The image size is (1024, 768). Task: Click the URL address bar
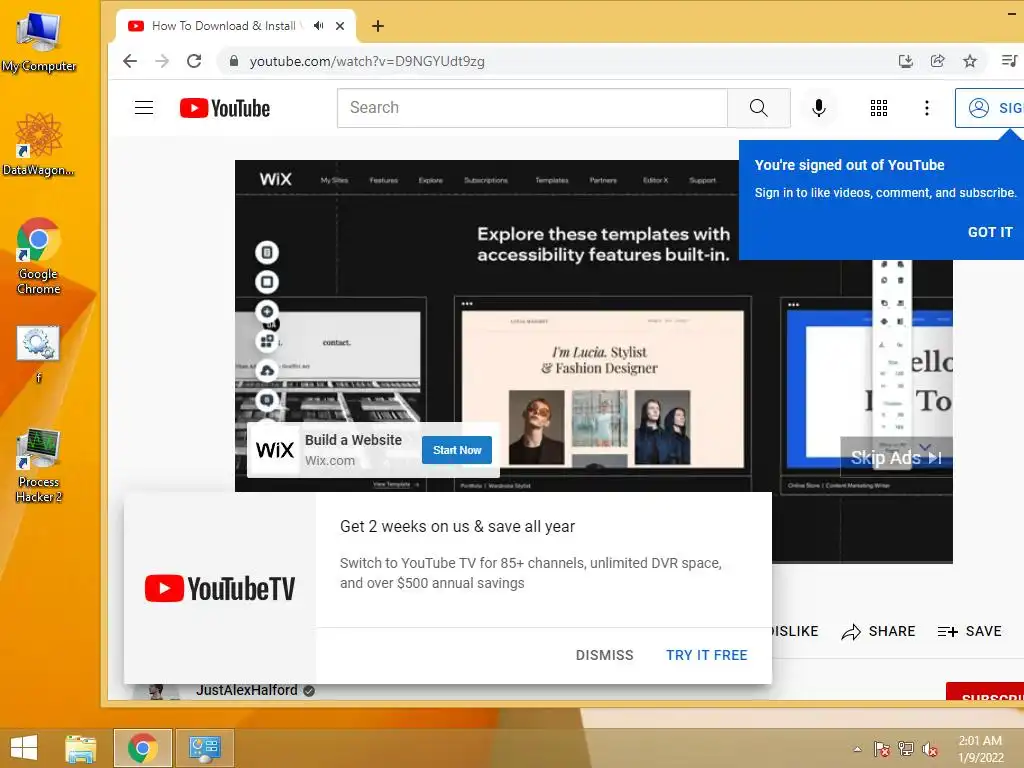pyautogui.click(x=555, y=61)
